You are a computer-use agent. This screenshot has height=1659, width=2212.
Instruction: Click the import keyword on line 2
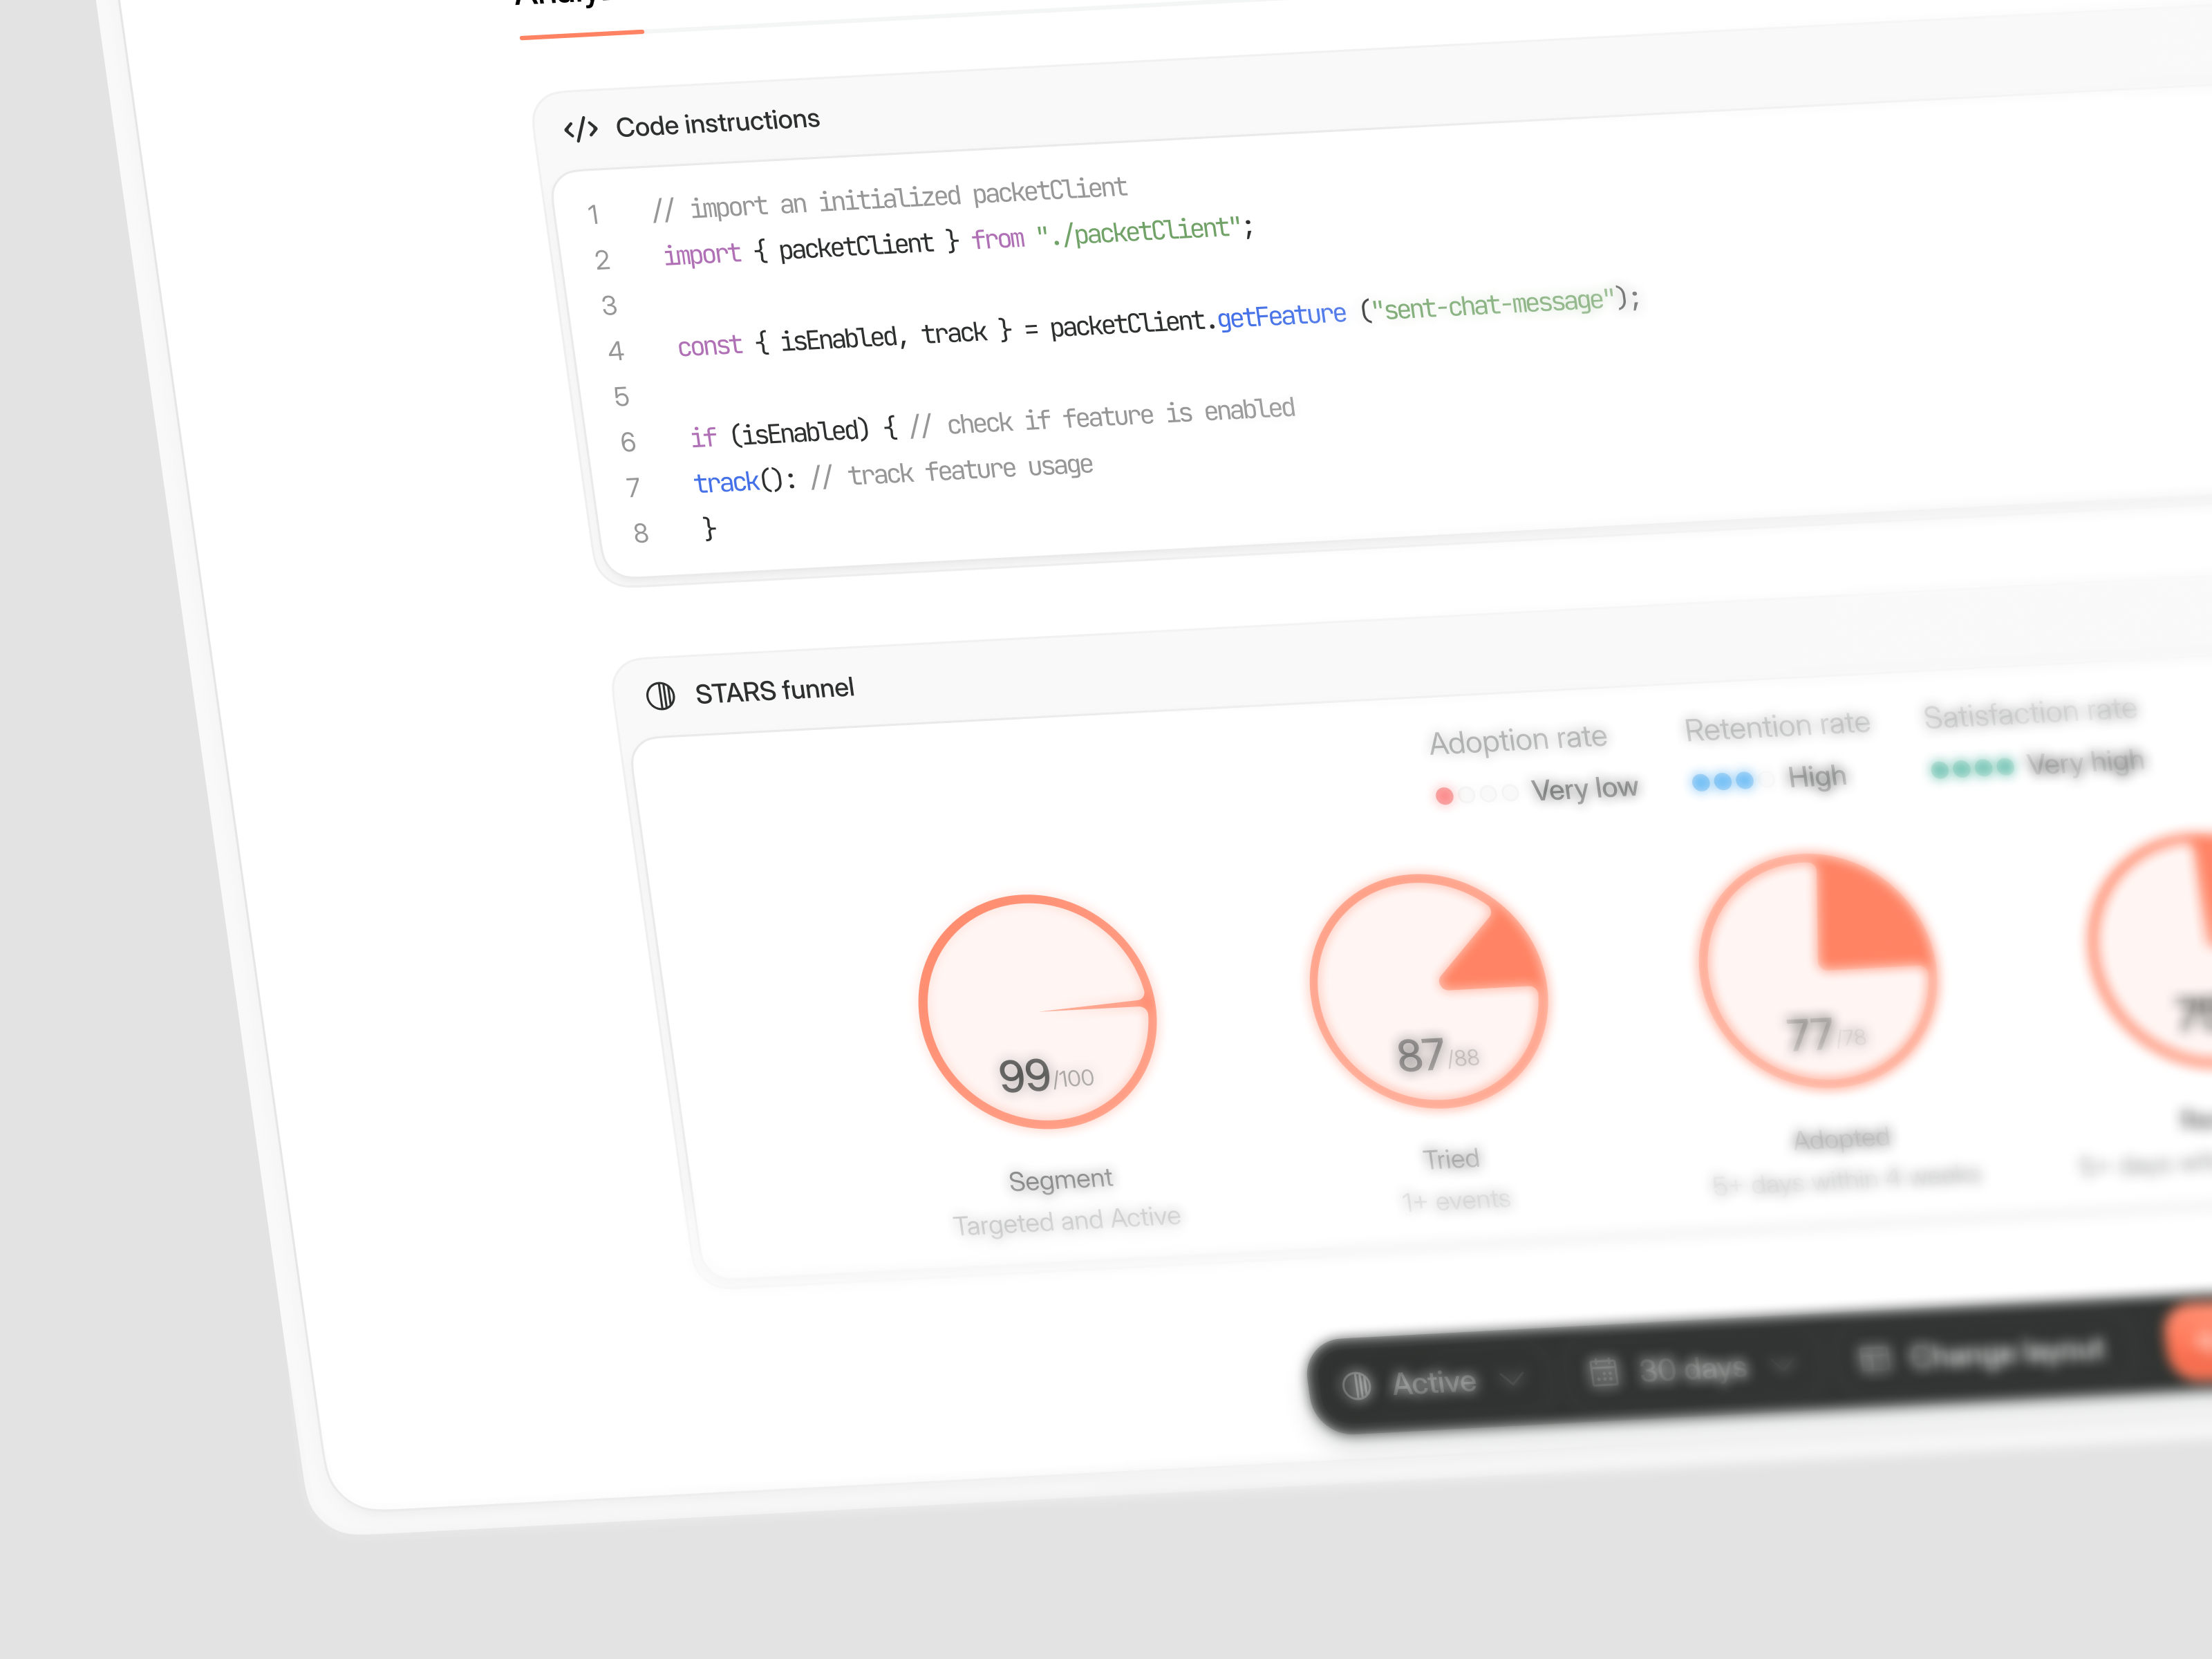701,253
